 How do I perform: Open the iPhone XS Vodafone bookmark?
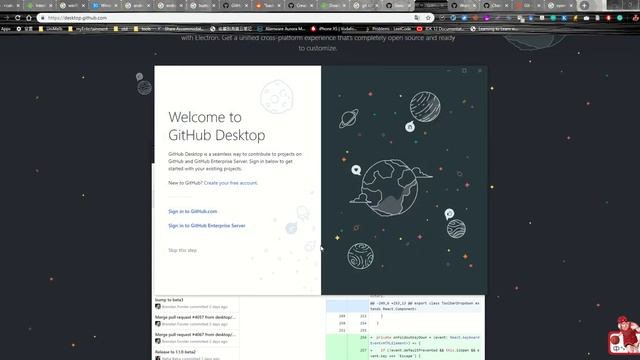333,29
